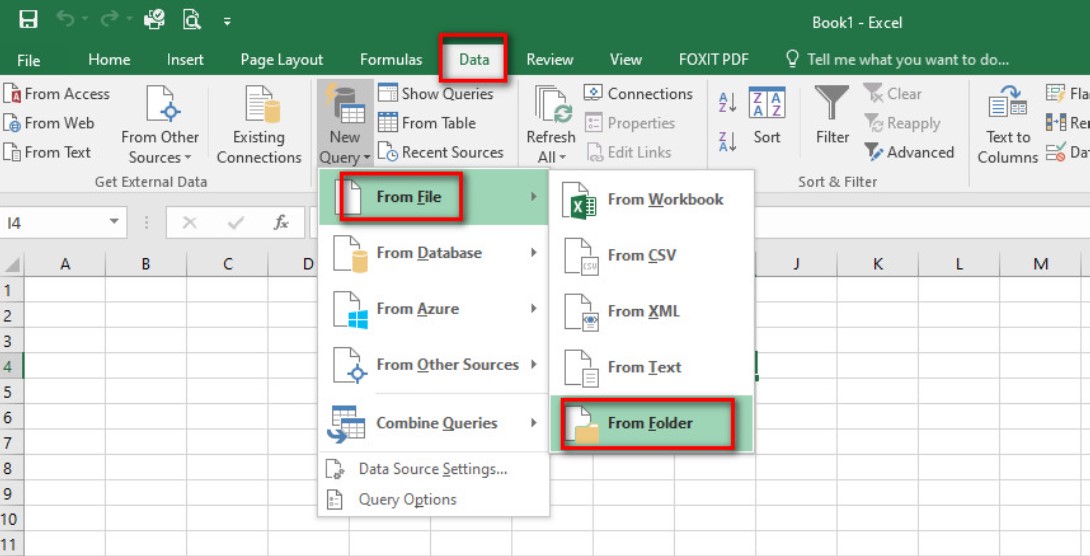Open From Other Sources ribbon dropdown
Image resolution: width=1090 pixels, height=556 pixels.
[160, 125]
